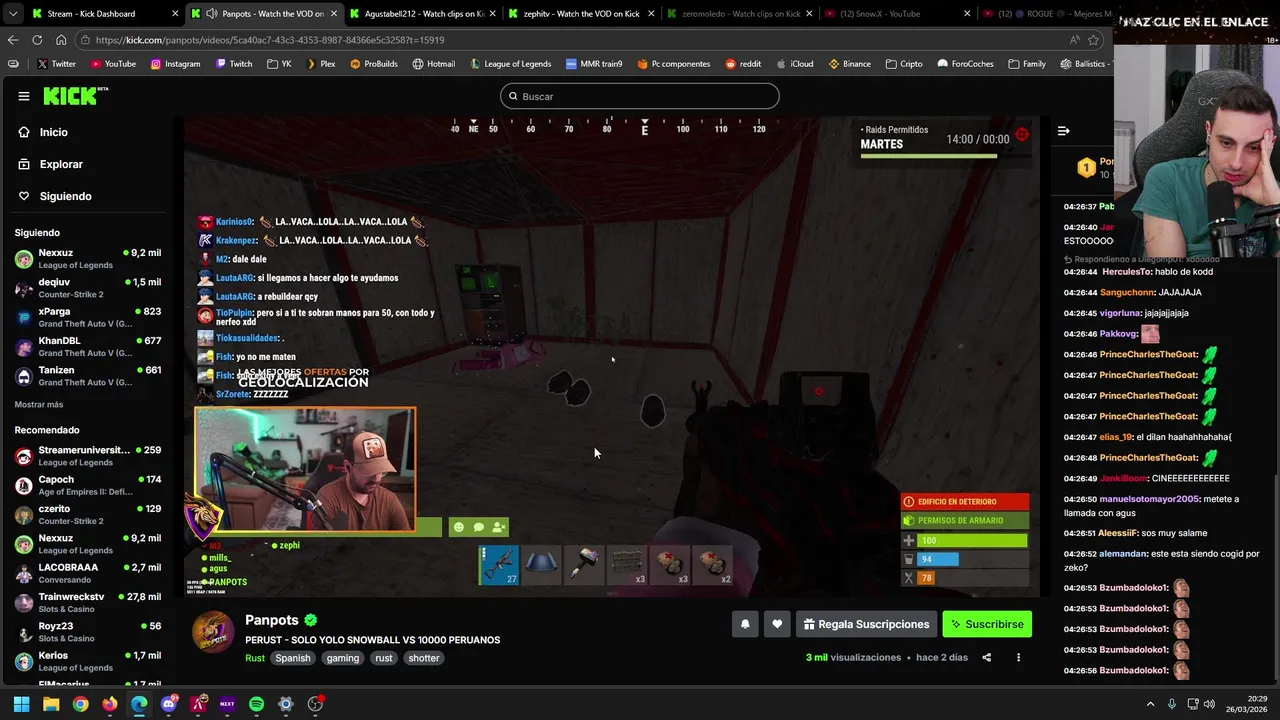Open recommended channel czerito
1280x720 pixels.
88,514
